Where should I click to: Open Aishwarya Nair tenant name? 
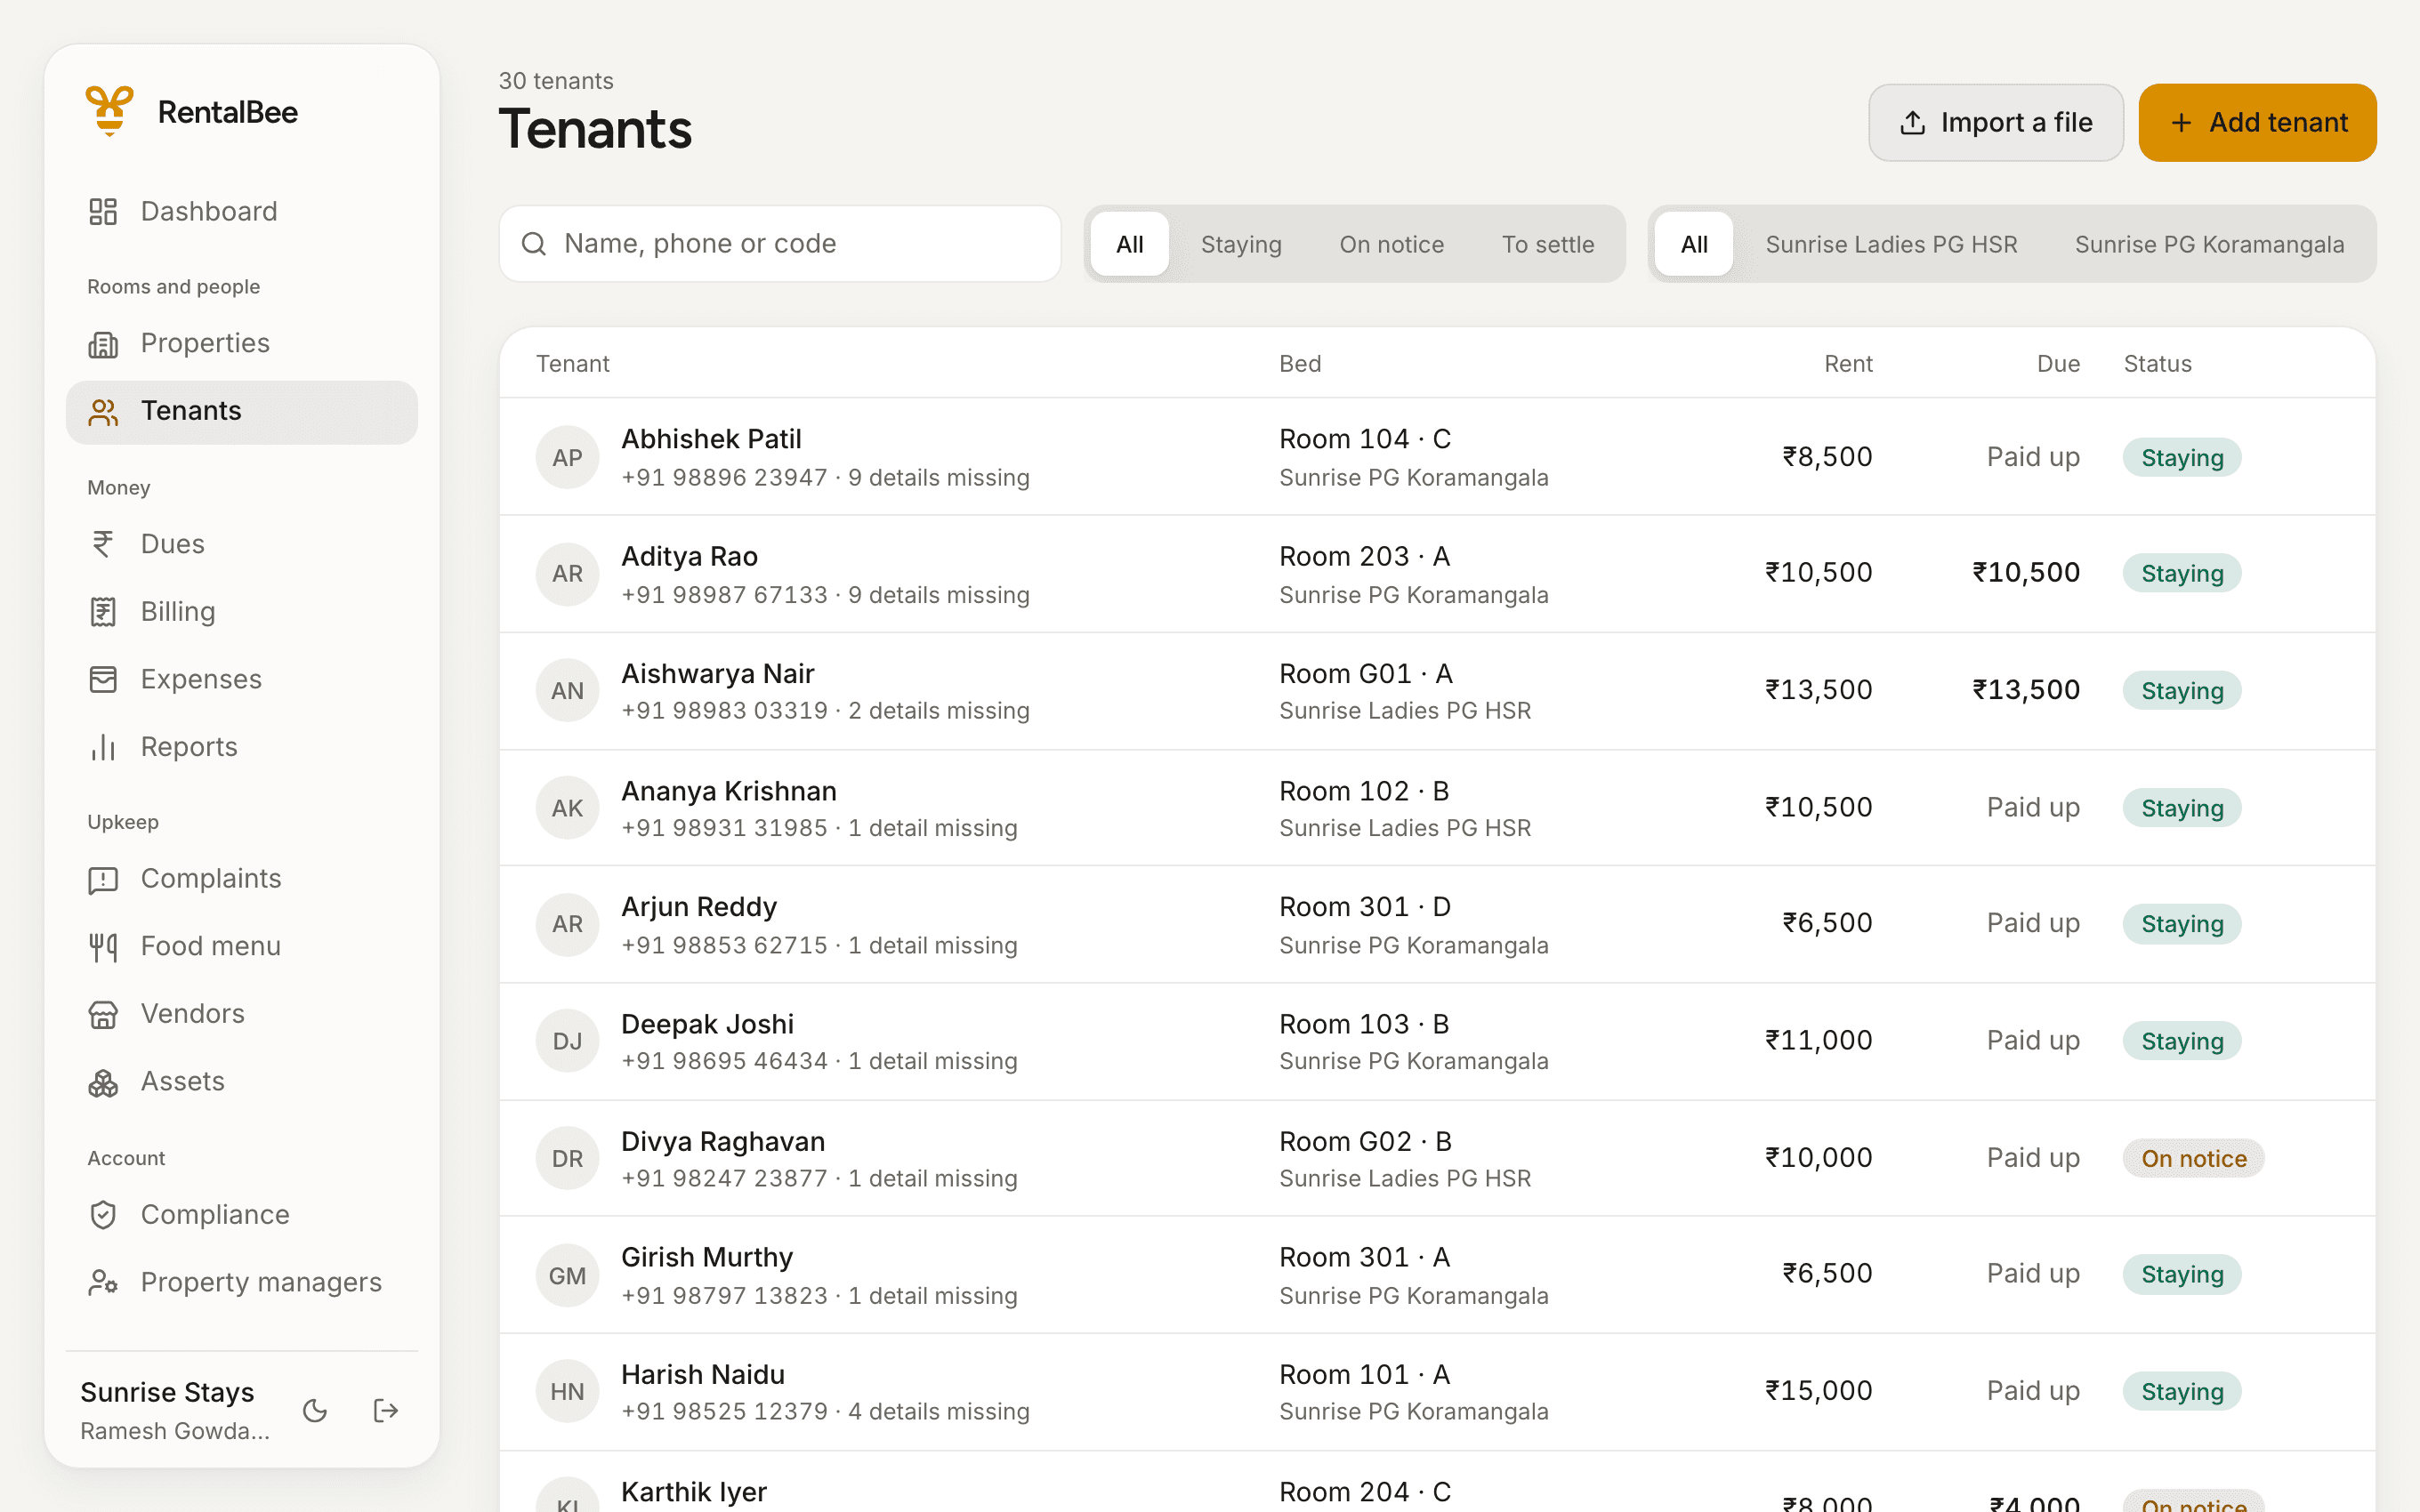[717, 674]
